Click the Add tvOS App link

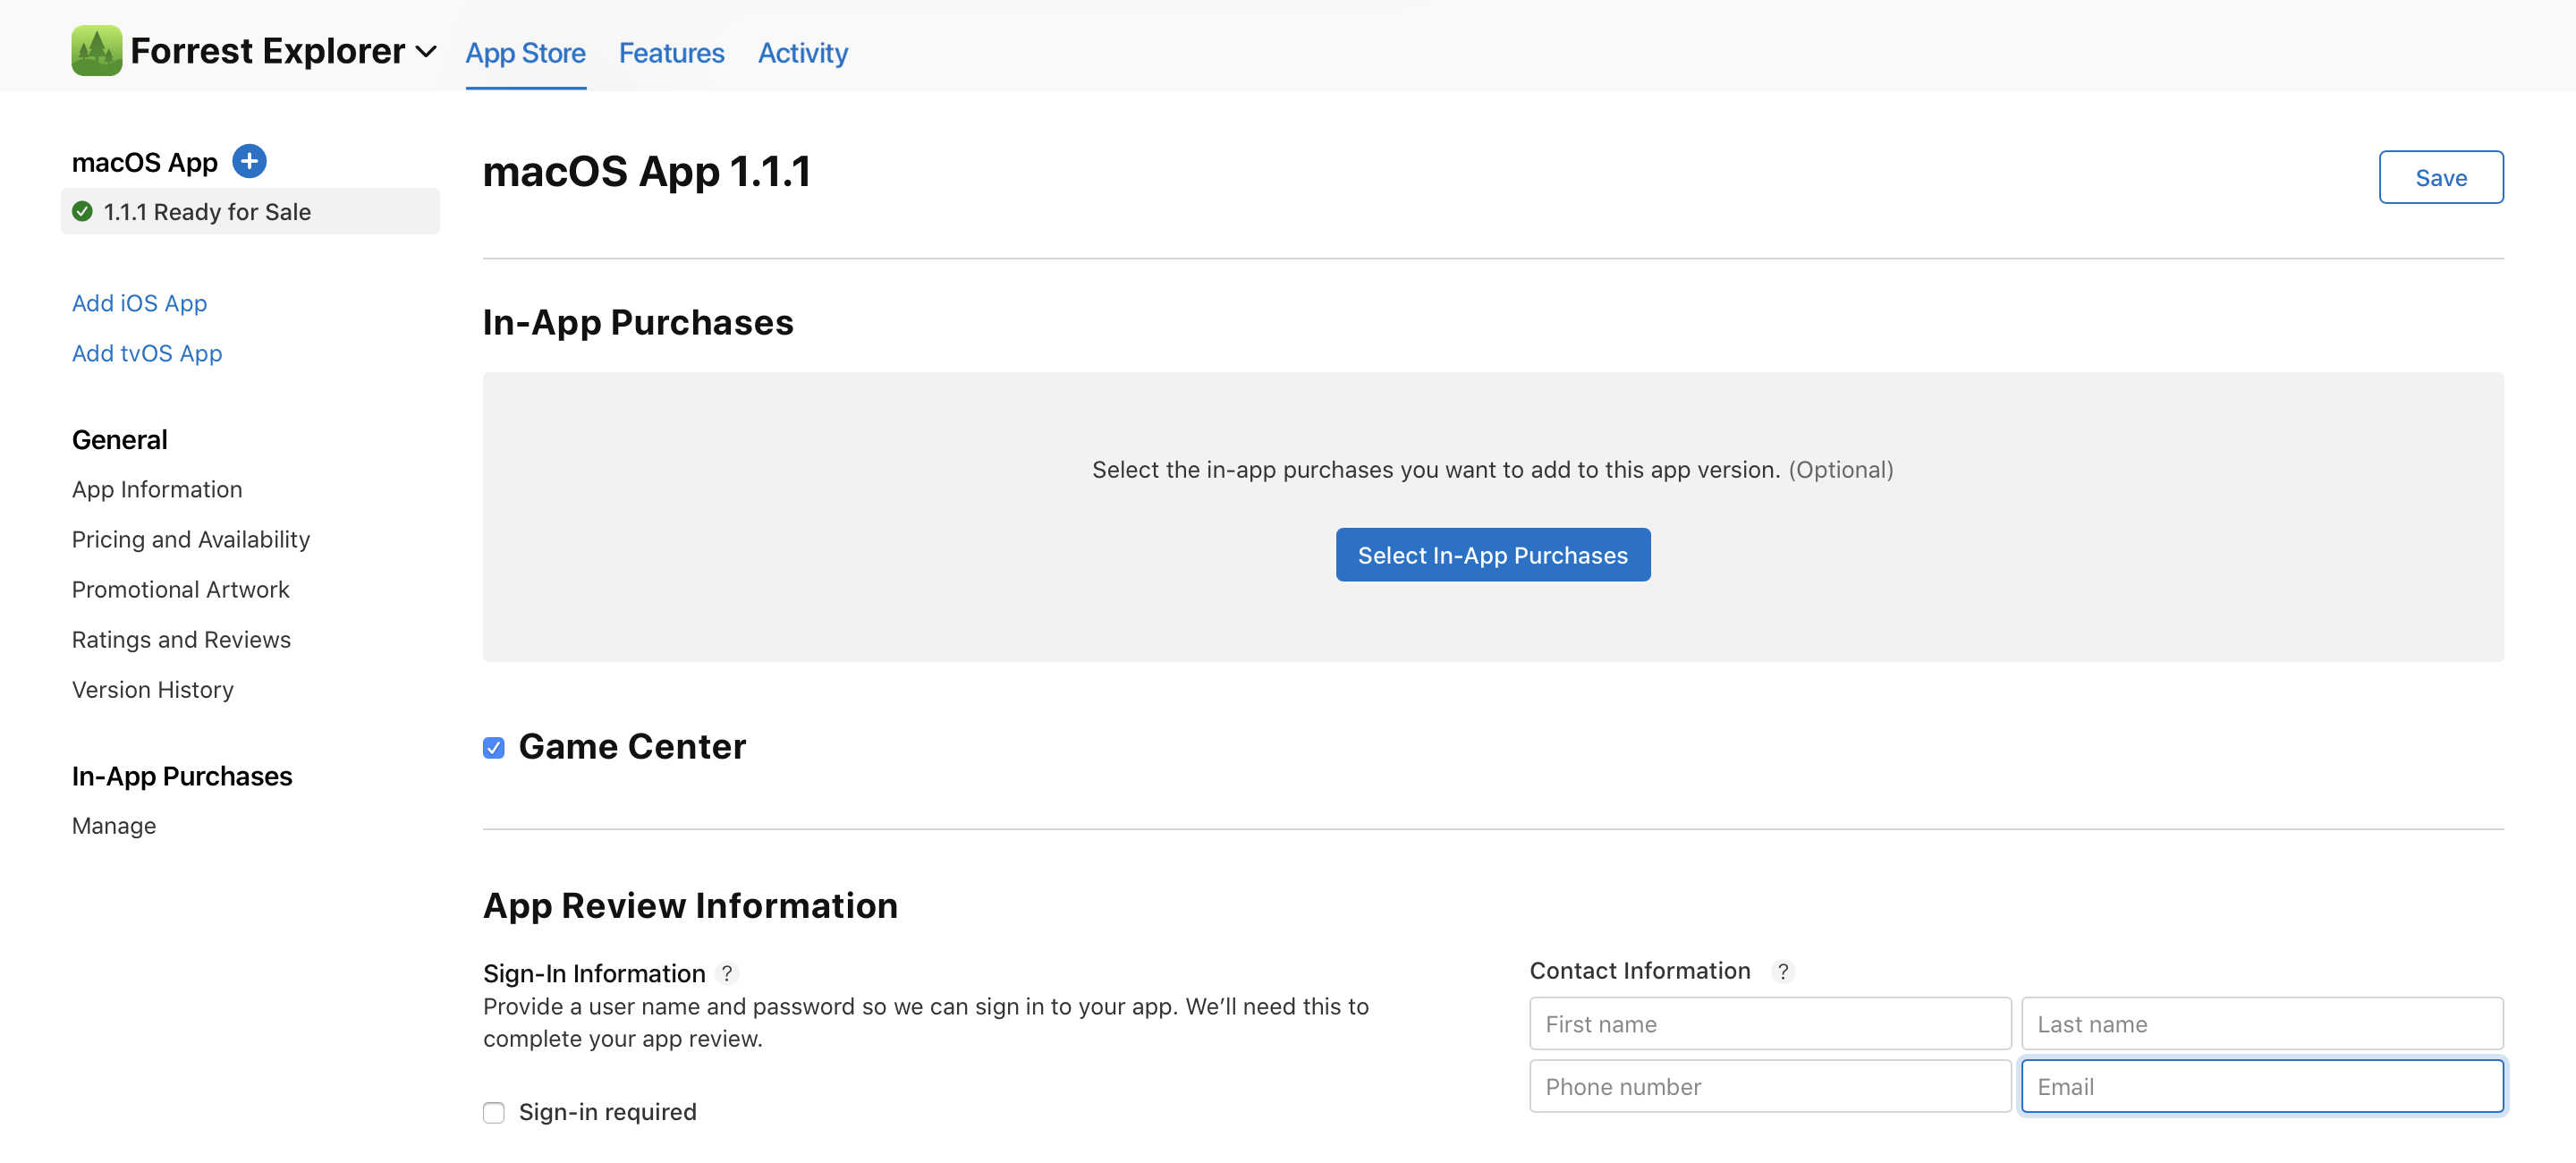pos(146,353)
